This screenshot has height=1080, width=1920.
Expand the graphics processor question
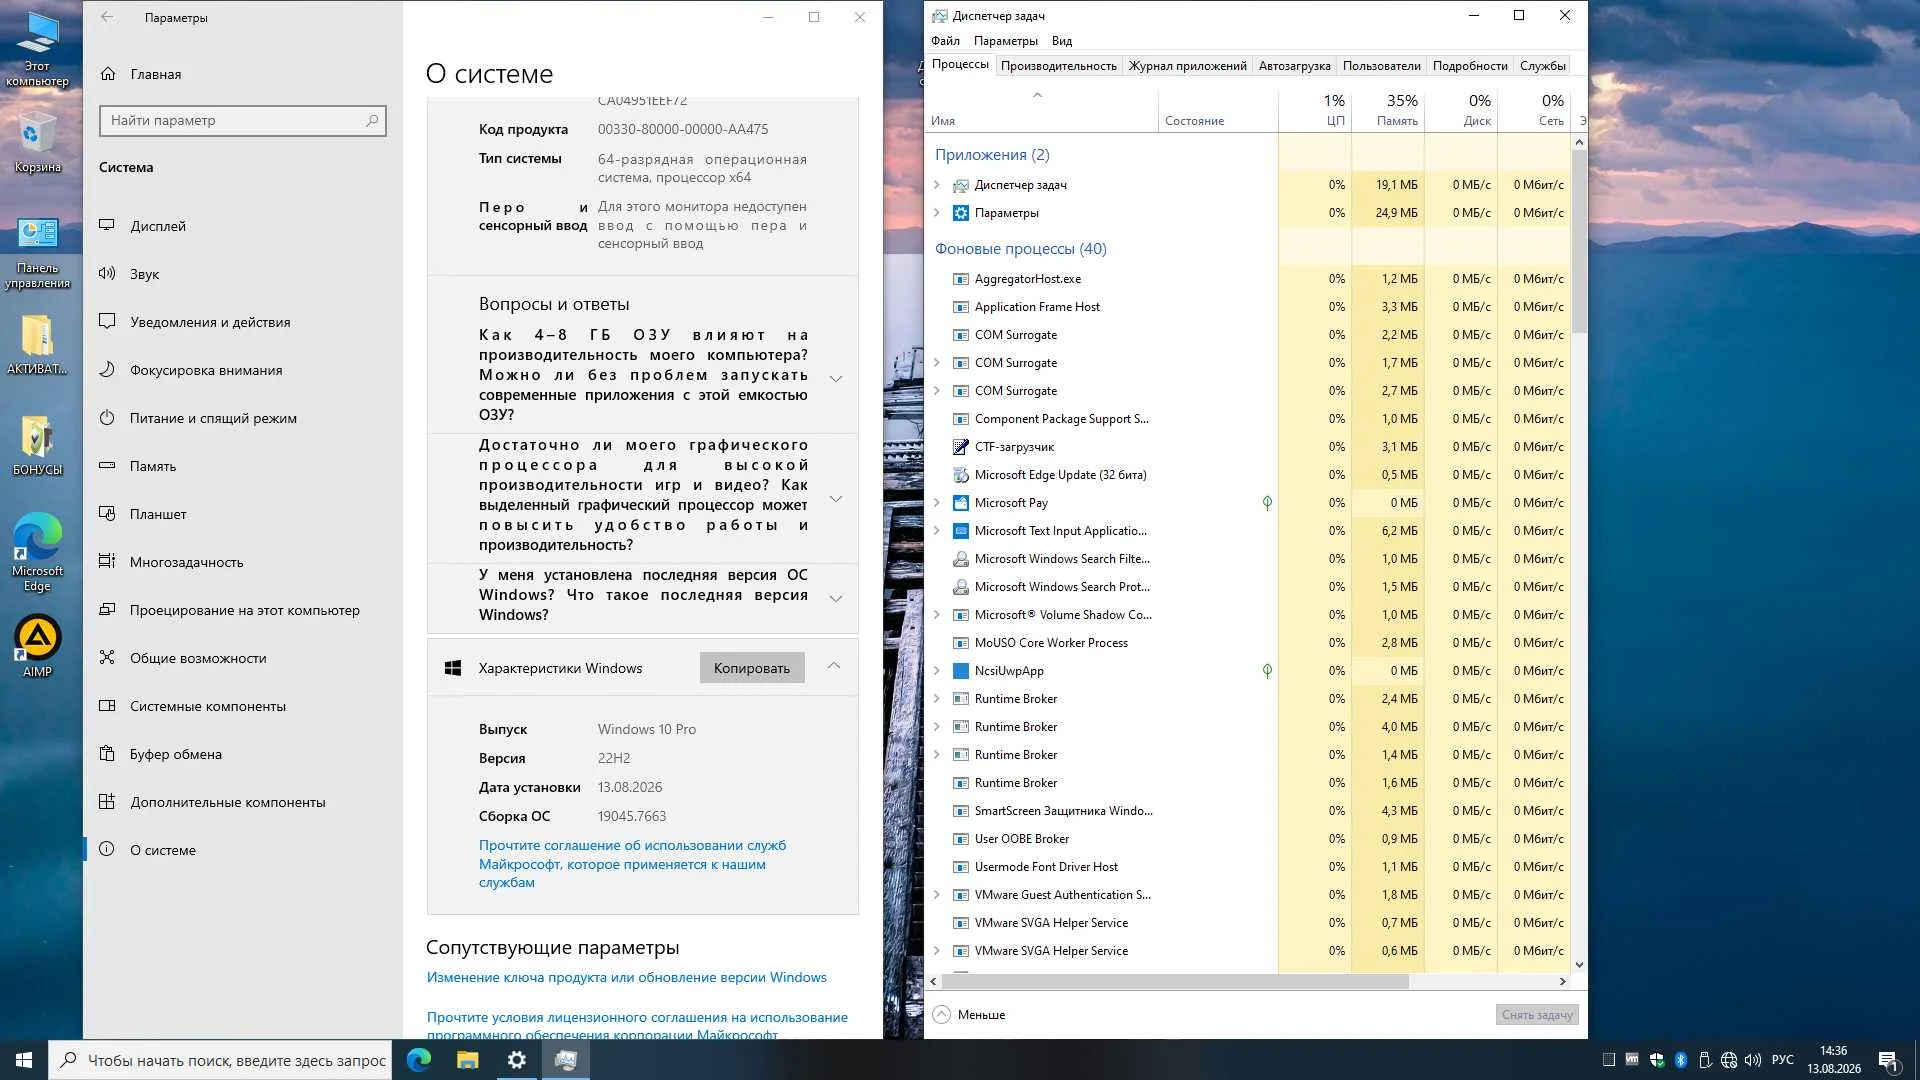(x=836, y=498)
